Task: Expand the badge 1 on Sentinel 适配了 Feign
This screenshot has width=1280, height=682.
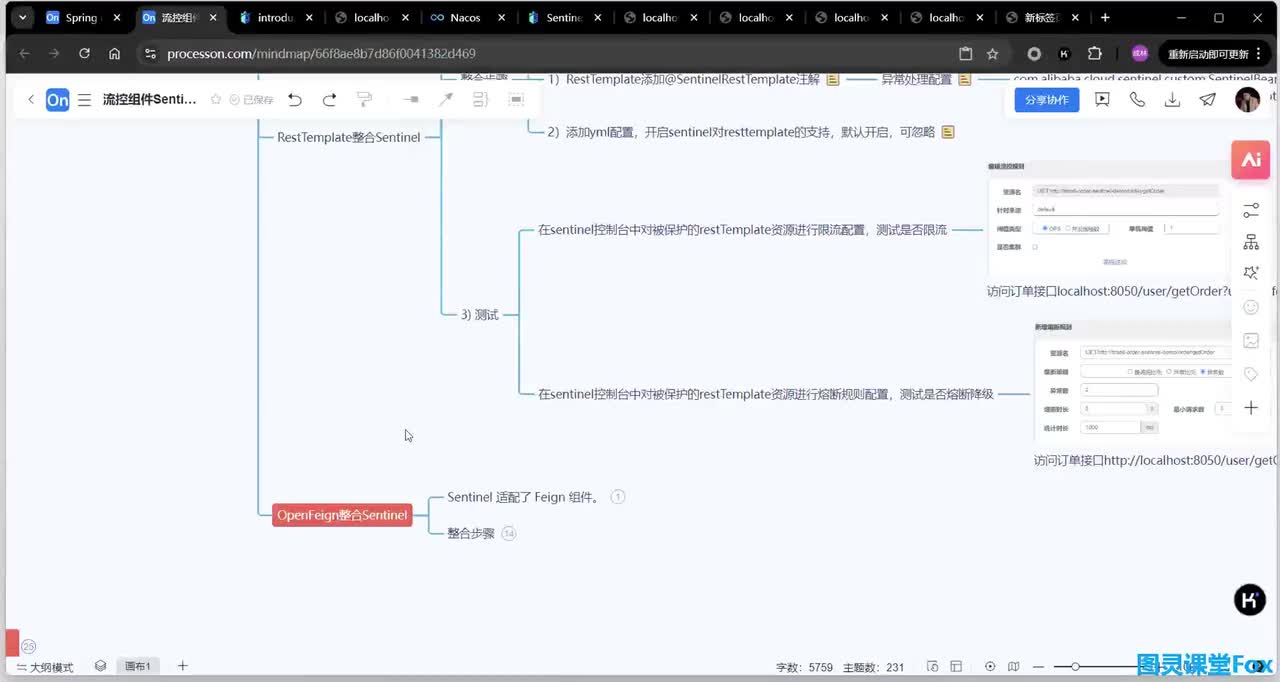Action: click(x=618, y=497)
